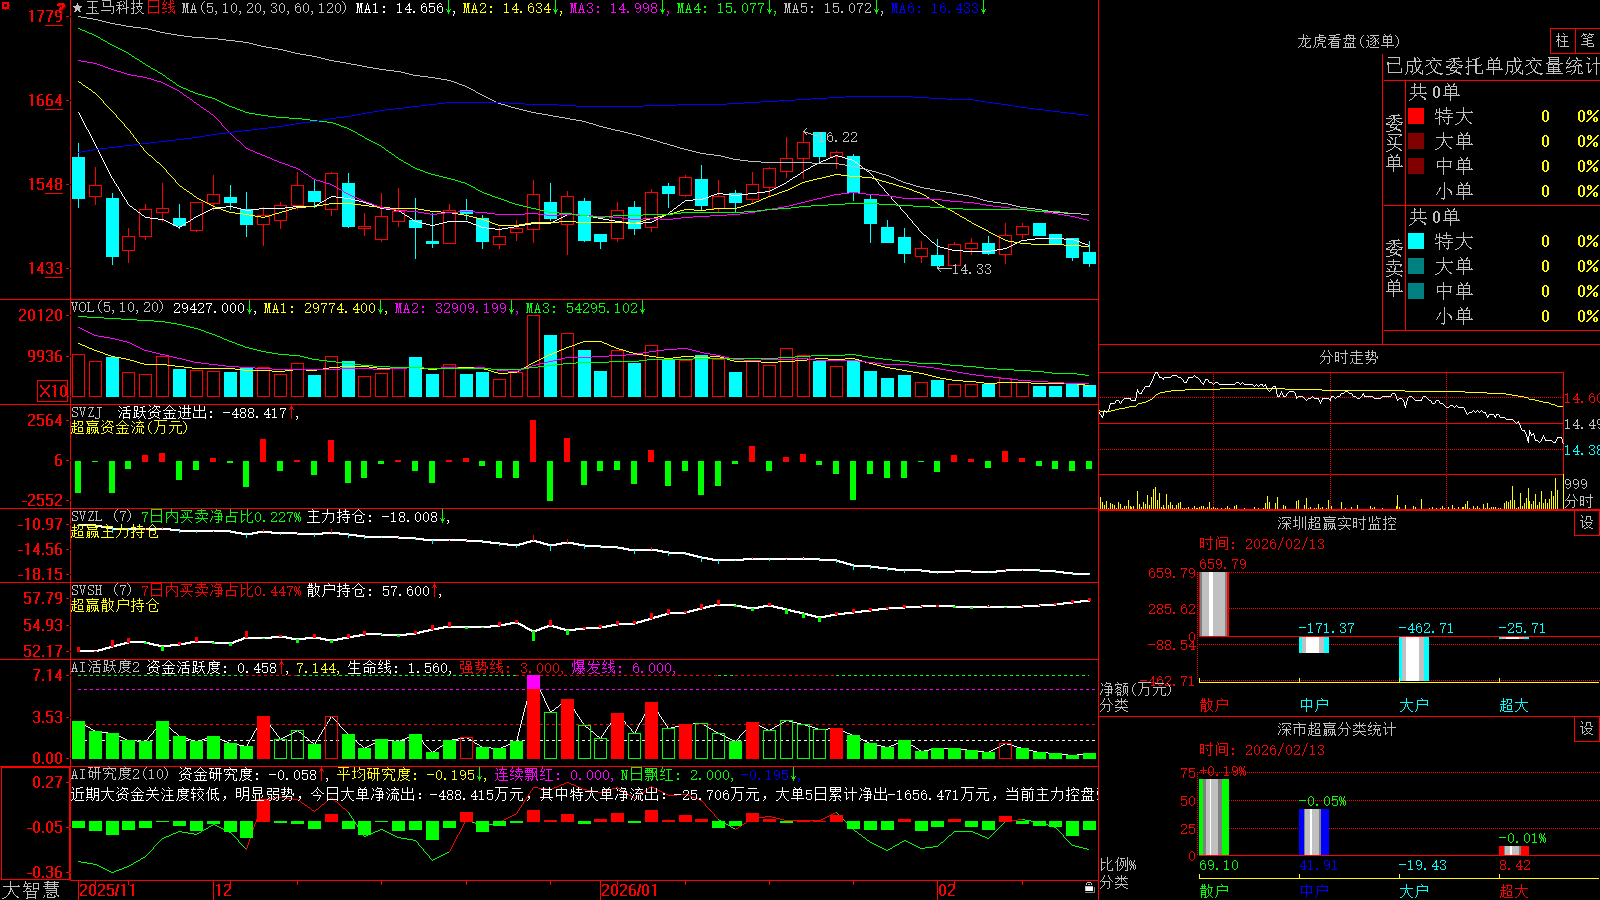Click the blue 中户 bar showing 41.91

coord(1314,833)
